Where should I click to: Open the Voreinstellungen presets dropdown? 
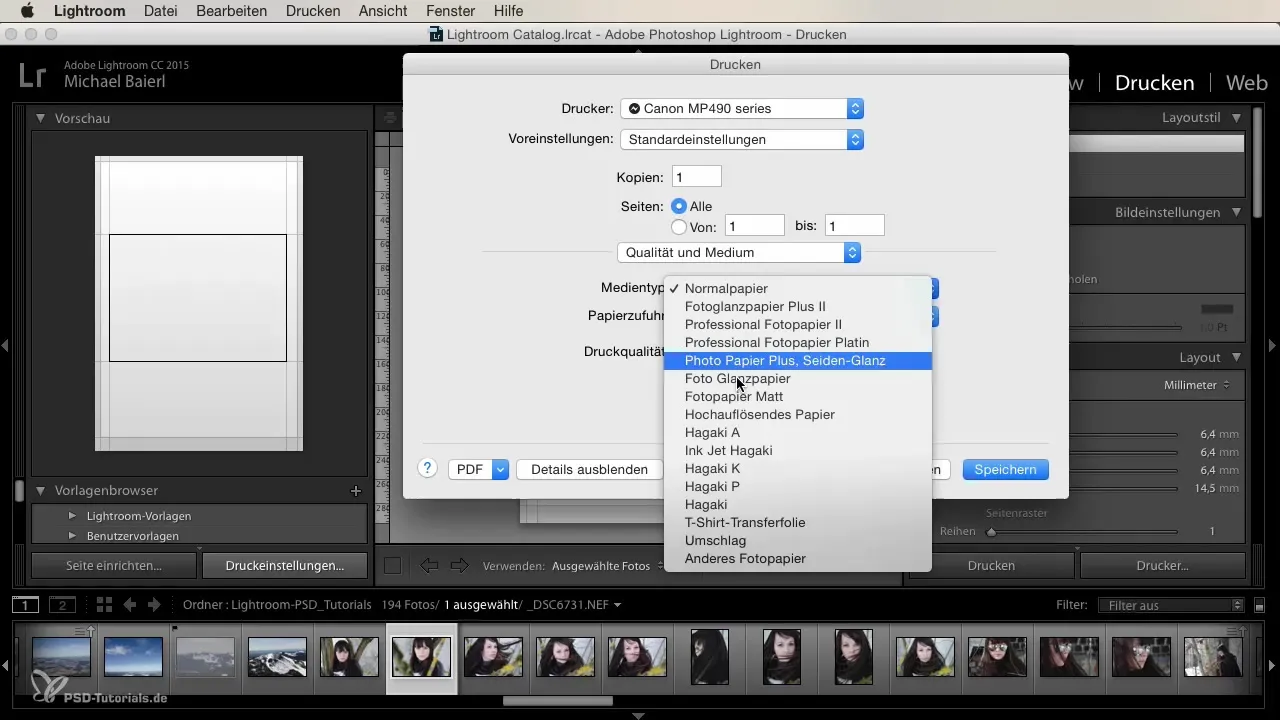click(x=741, y=139)
